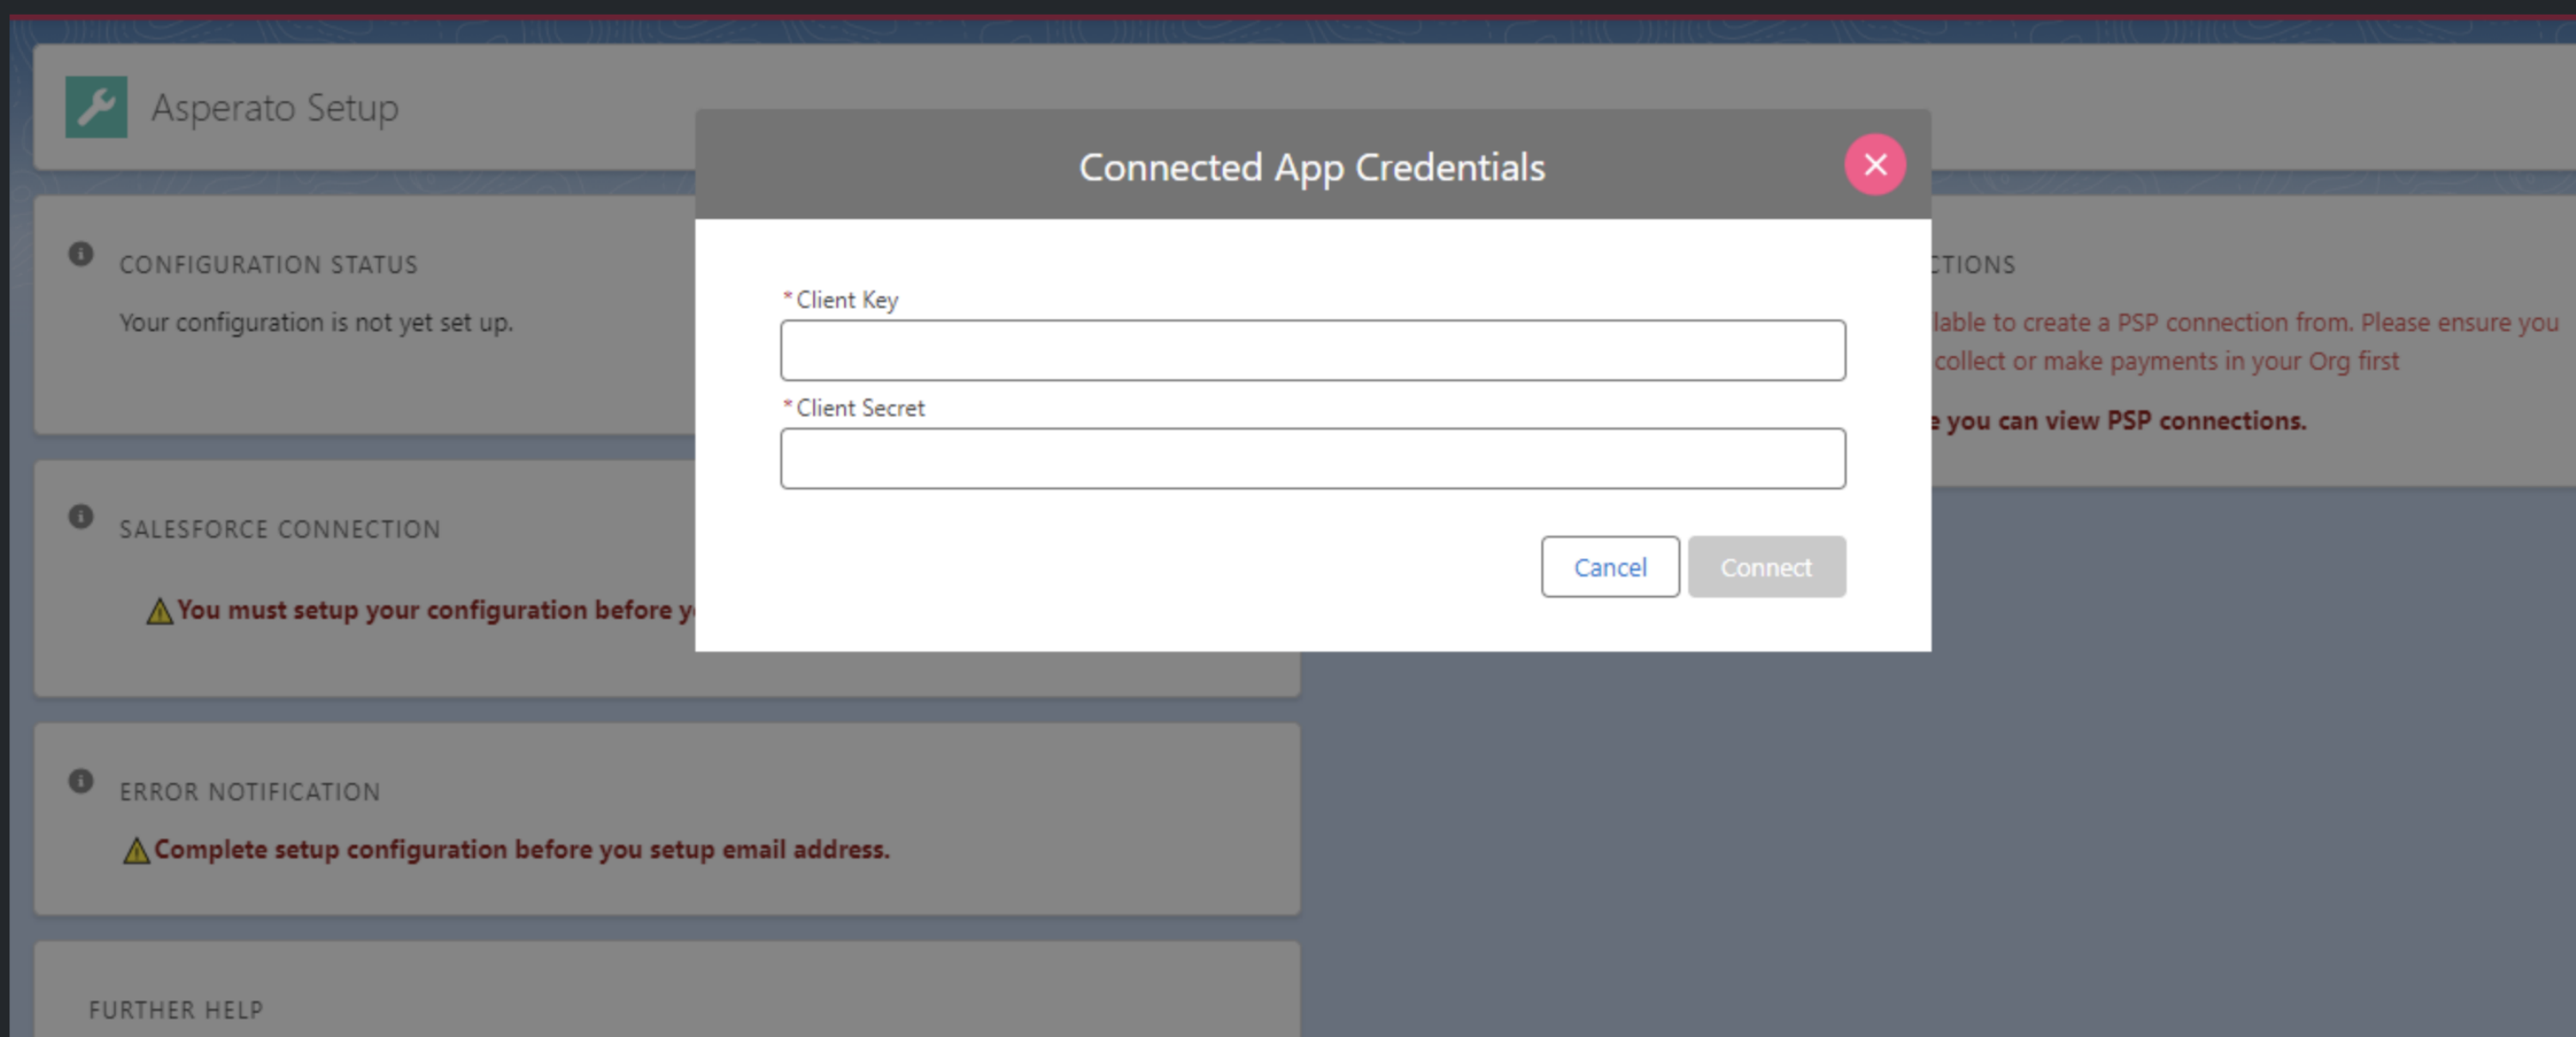2576x1037 pixels.
Task: Click Configuration Status info icon
Action: 81,254
